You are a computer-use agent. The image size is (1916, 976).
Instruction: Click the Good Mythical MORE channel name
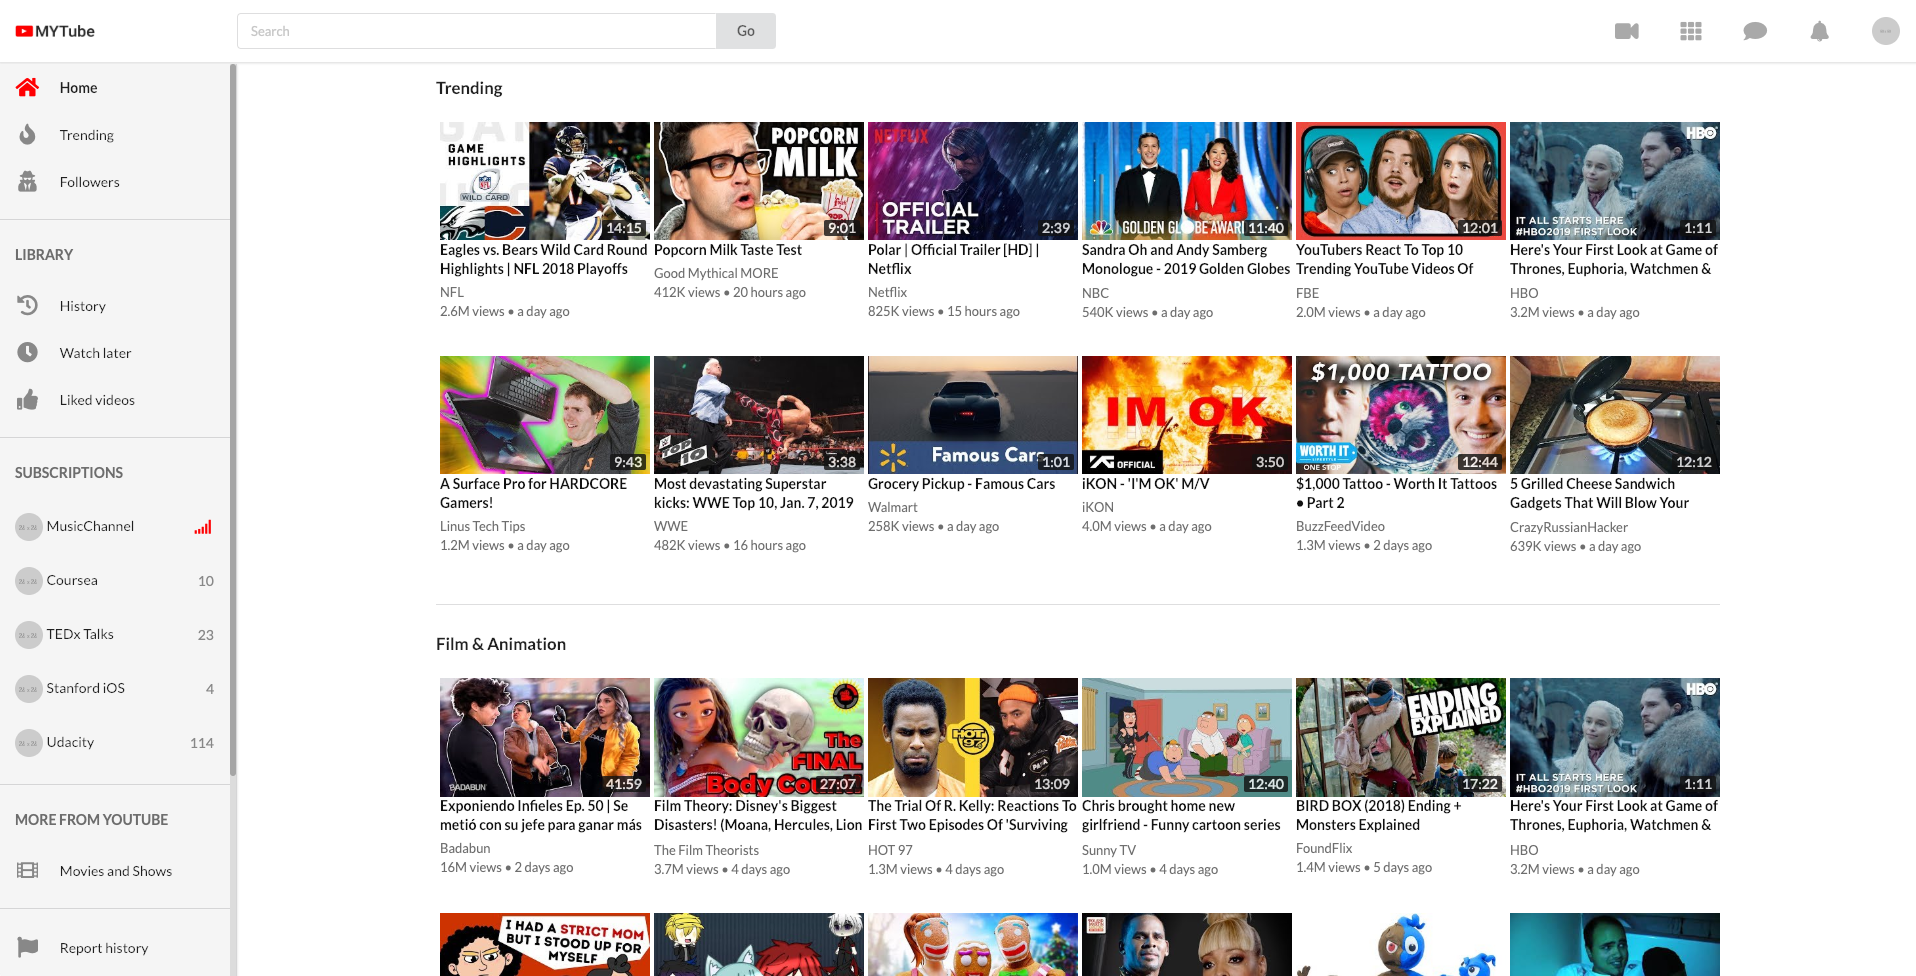point(716,273)
